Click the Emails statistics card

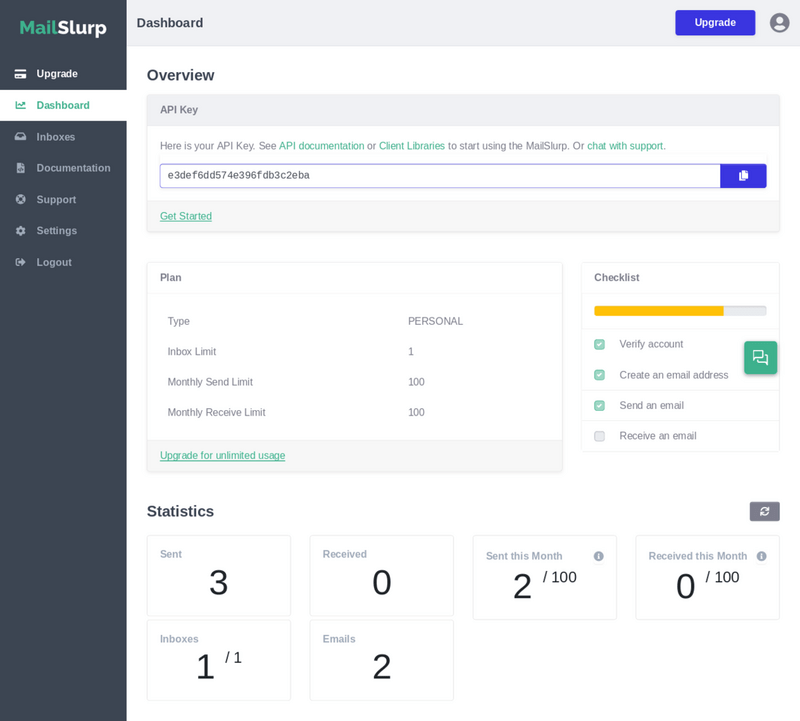pos(382,660)
